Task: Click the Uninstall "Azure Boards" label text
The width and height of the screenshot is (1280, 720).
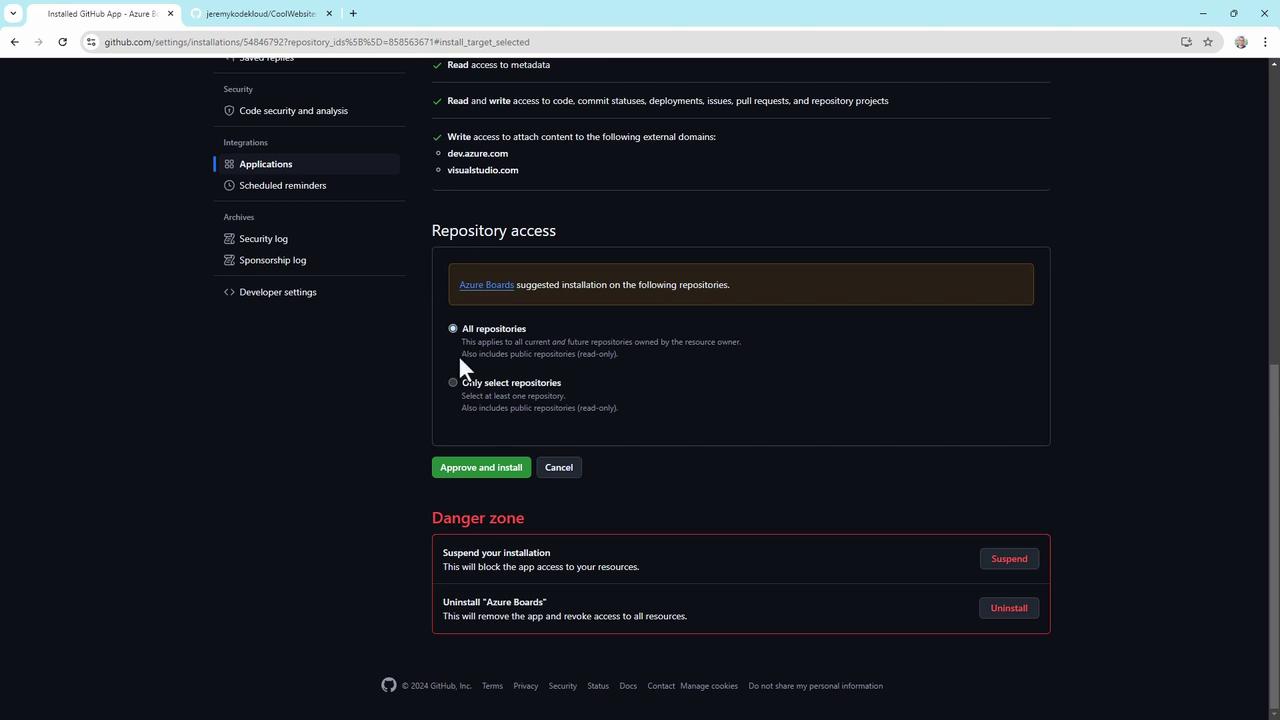Action: click(x=495, y=602)
